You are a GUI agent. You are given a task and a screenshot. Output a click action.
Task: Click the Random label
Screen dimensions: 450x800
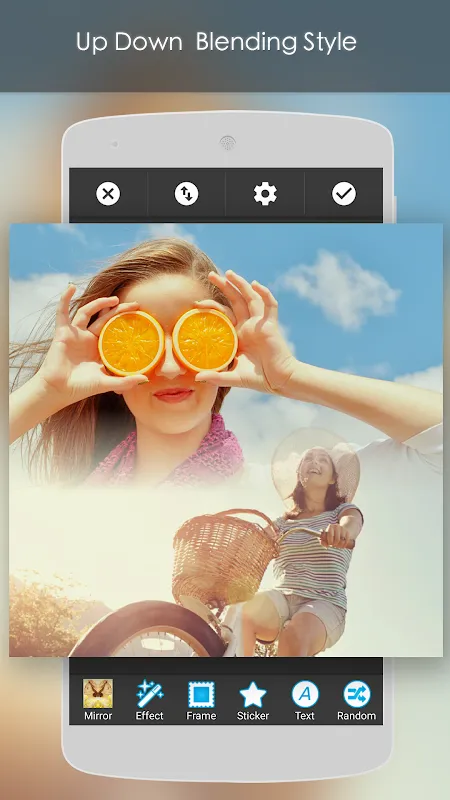pyautogui.click(x=357, y=716)
